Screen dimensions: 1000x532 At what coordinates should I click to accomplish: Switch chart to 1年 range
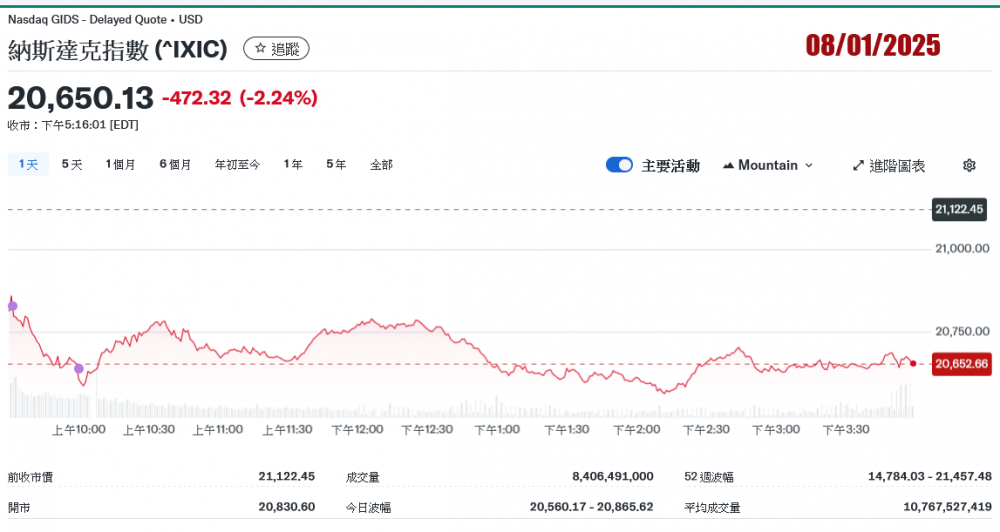292,164
